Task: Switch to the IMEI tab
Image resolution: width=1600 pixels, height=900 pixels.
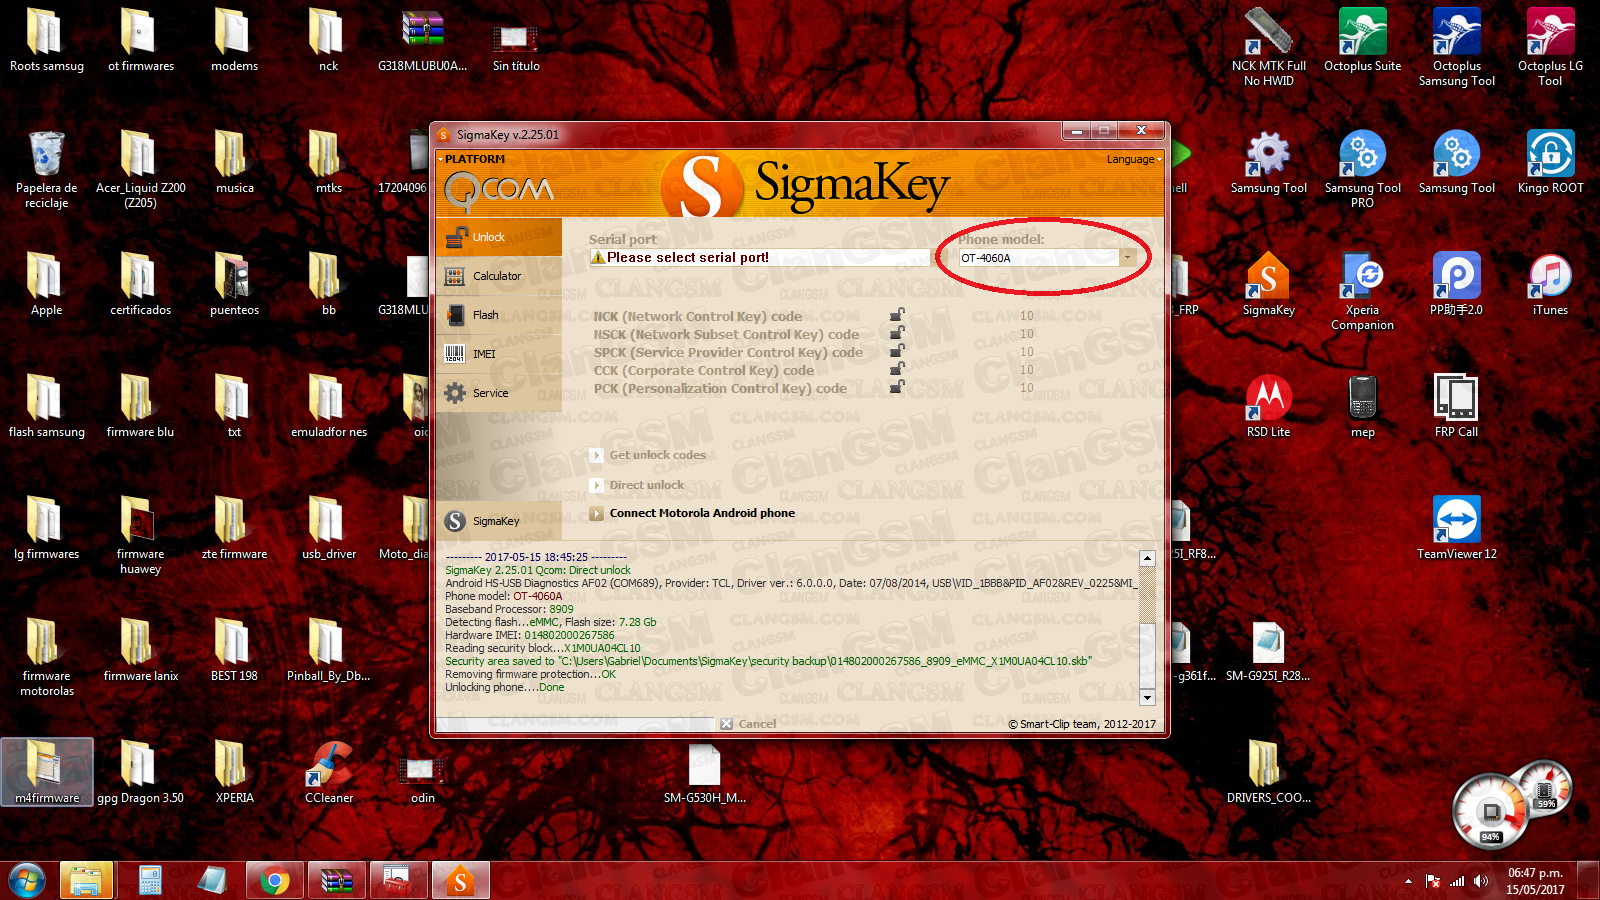Action: click(499, 354)
